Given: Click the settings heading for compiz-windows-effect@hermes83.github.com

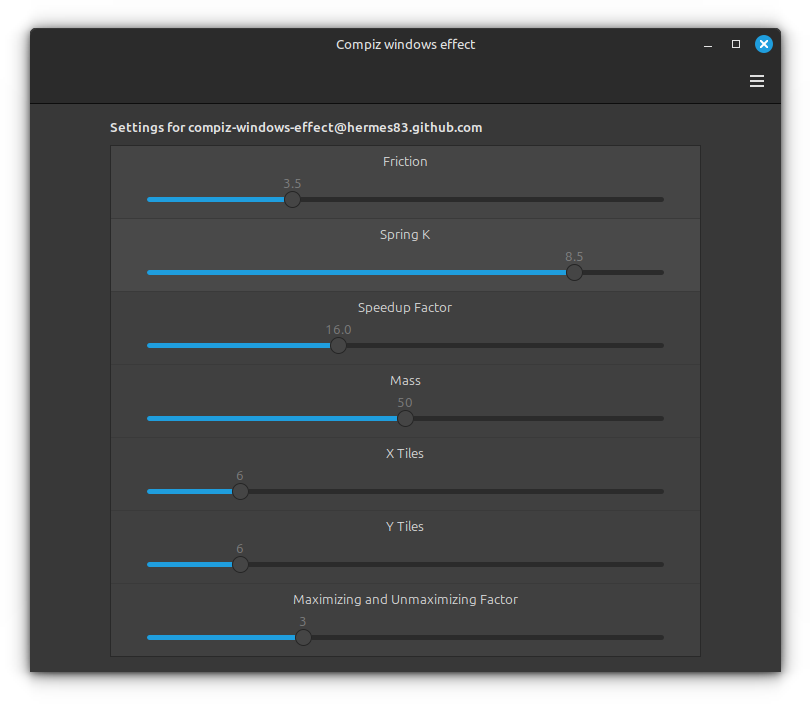Looking at the screenshot, I should (296, 128).
